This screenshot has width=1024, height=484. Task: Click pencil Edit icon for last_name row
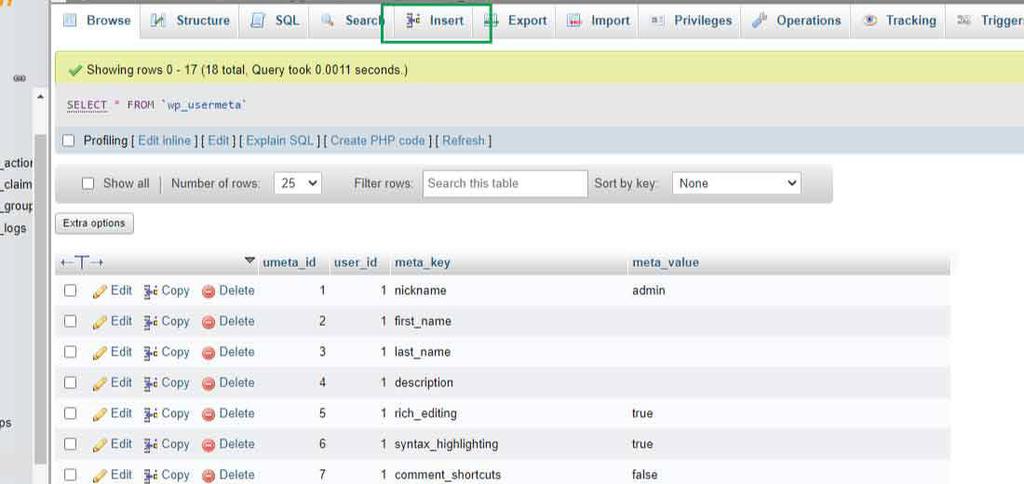[99, 353]
